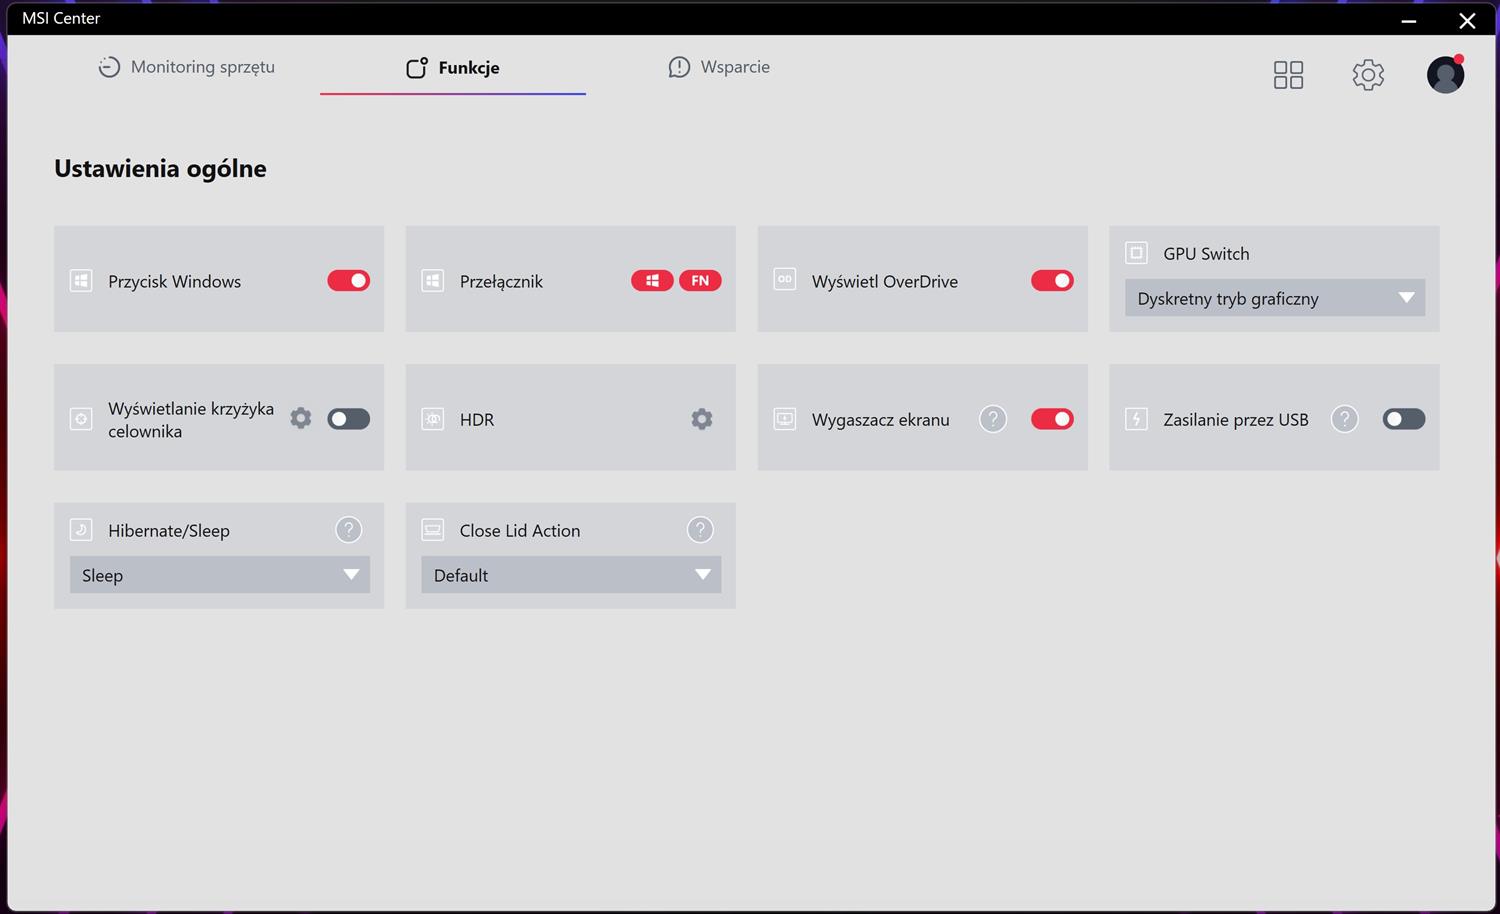Click help icon for Hibernate/Sleep
Image resolution: width=1500 pixels, height=914 pixels.
(348, 530)
